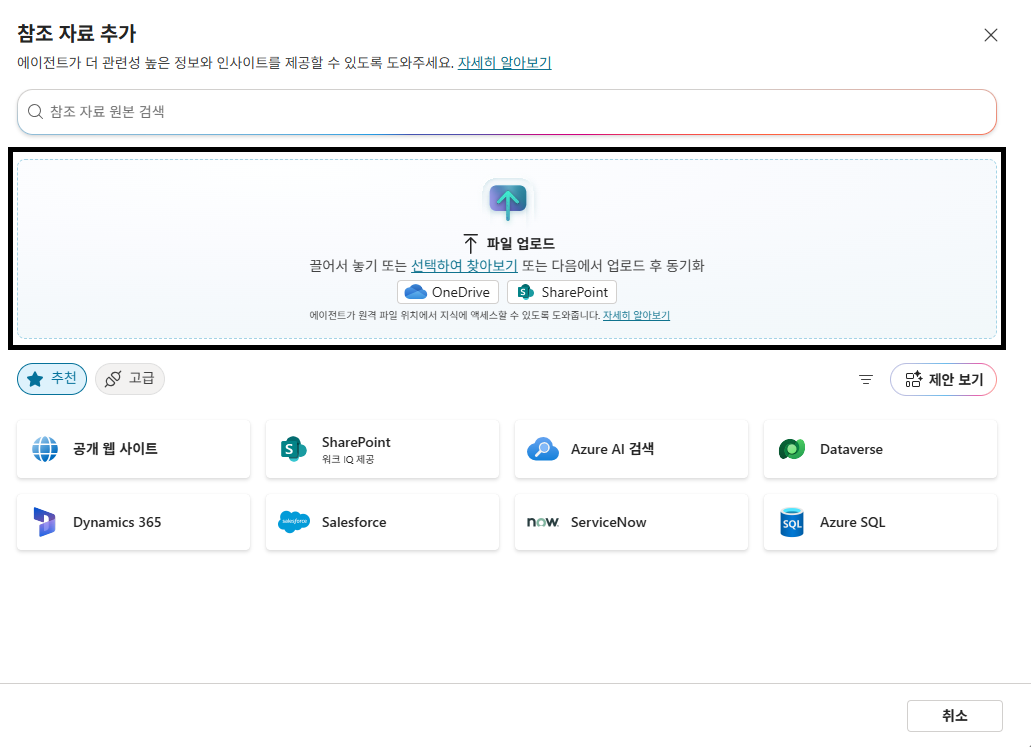This screenshot has height=747, width=1031.
Task: Click the search magnifier icon
Action: point(36,112)
